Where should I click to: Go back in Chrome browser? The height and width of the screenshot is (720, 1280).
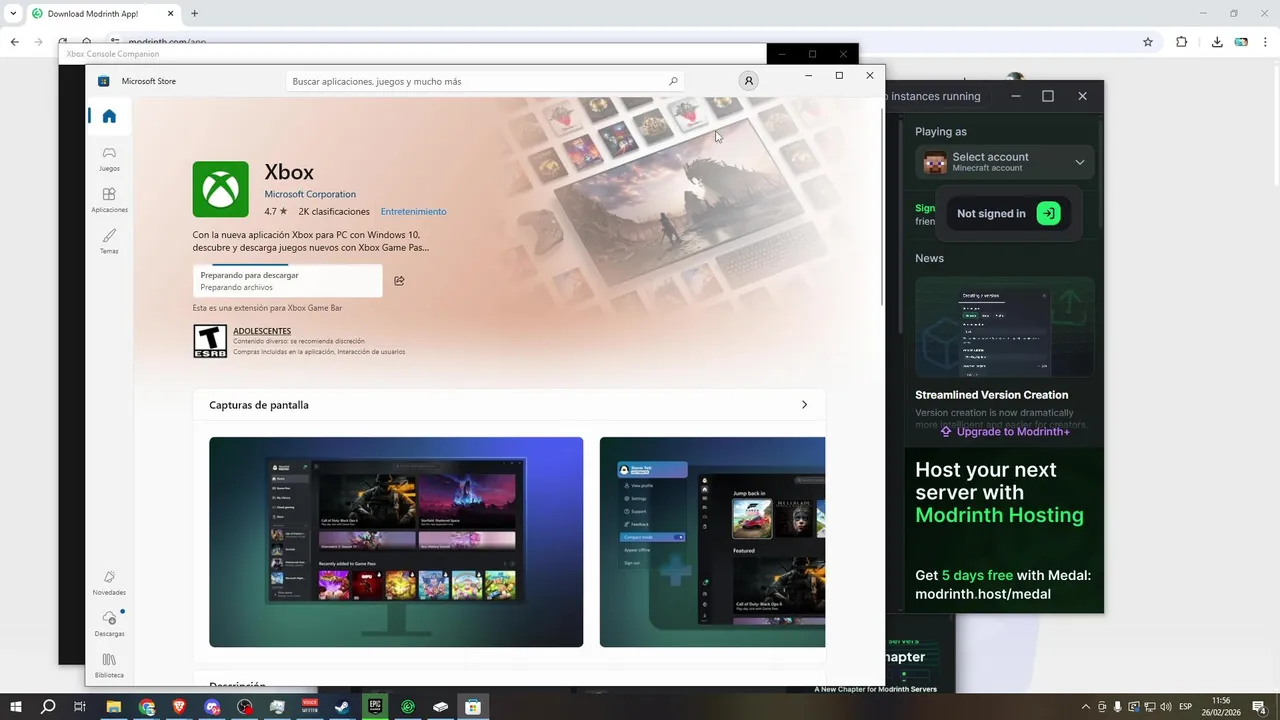point(14,42)
